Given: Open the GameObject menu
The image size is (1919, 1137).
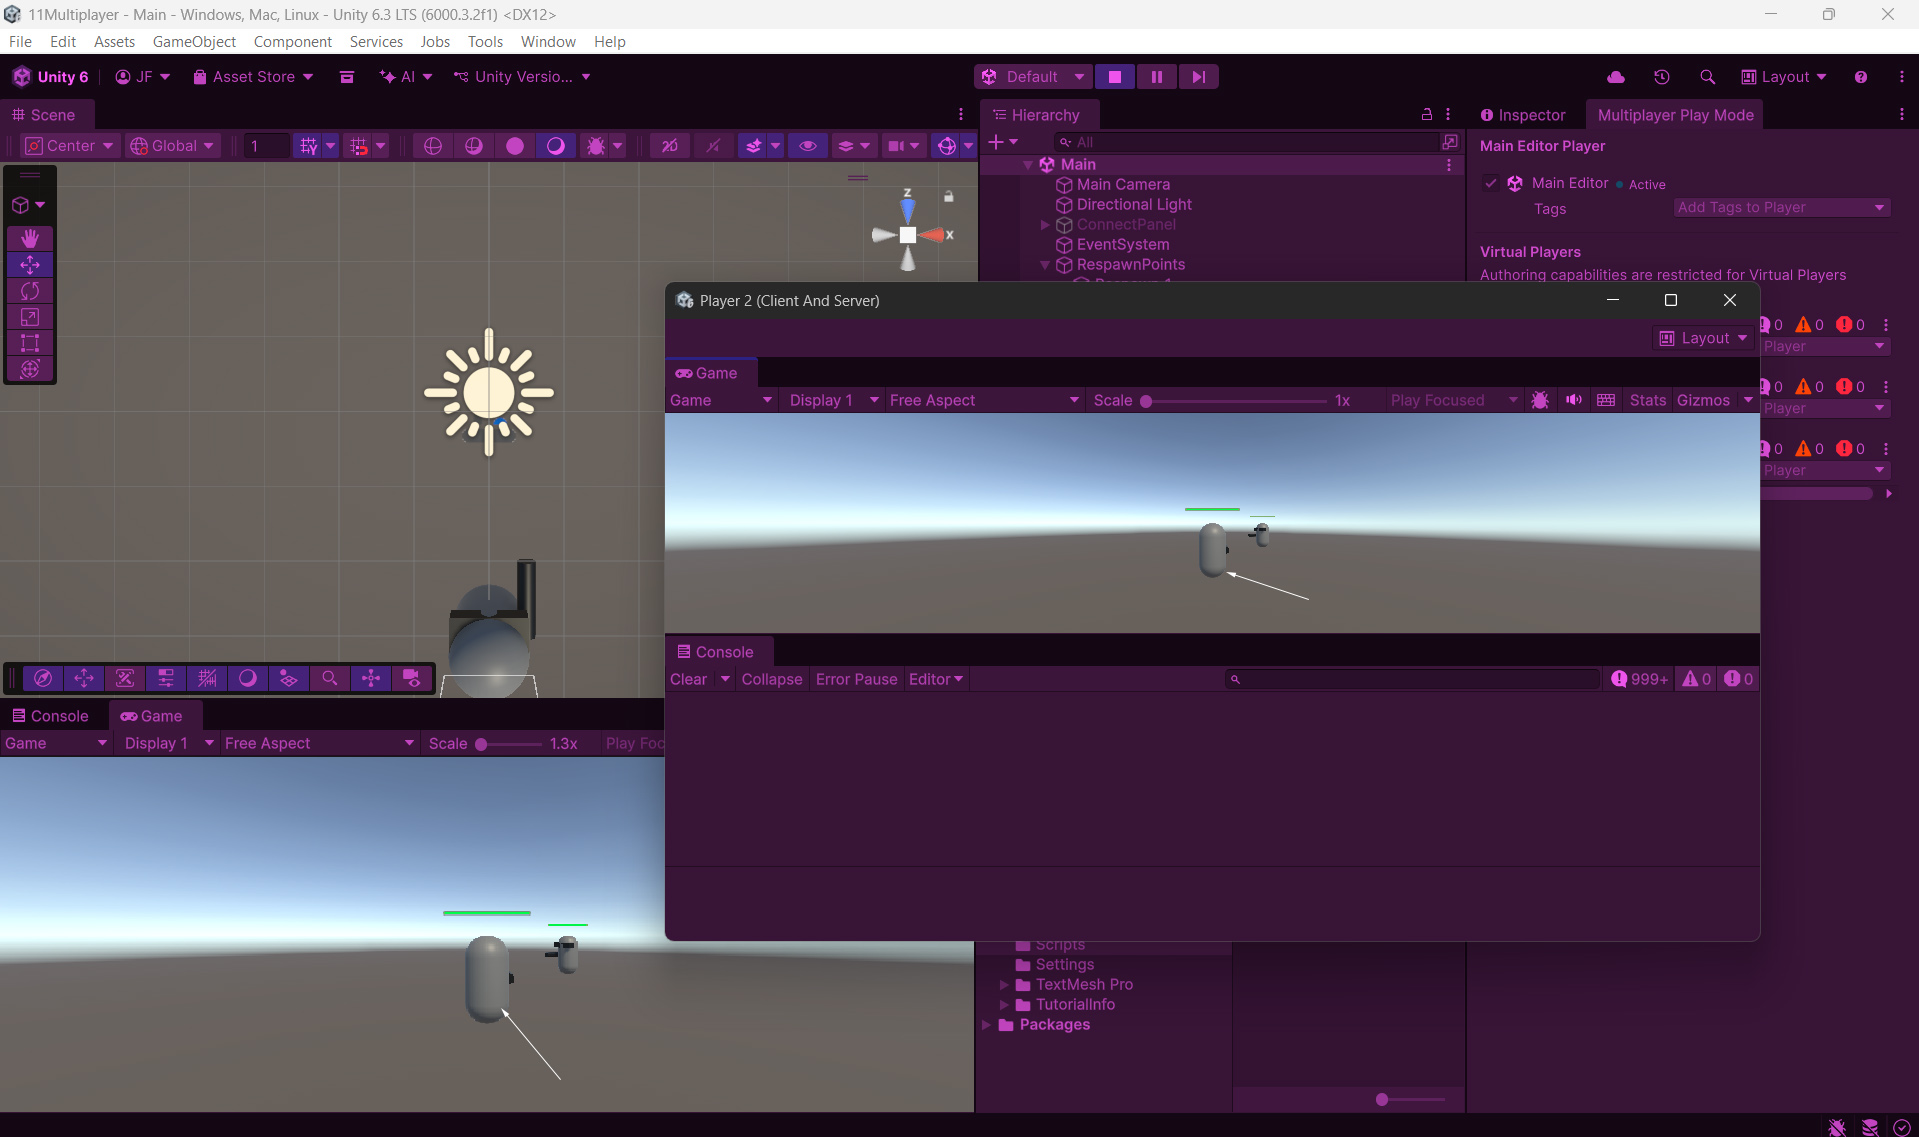Looking at the screenshot, I should tap(194, 42).
